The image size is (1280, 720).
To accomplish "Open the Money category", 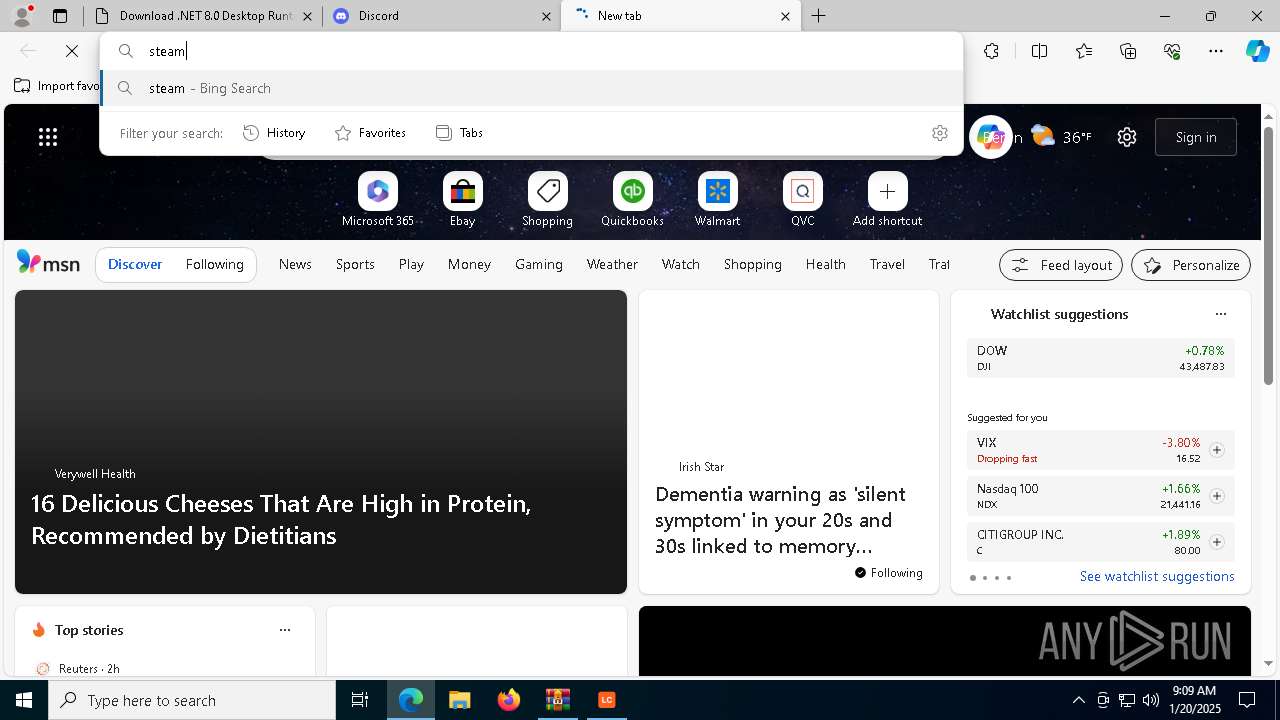I will coord(469,264).
